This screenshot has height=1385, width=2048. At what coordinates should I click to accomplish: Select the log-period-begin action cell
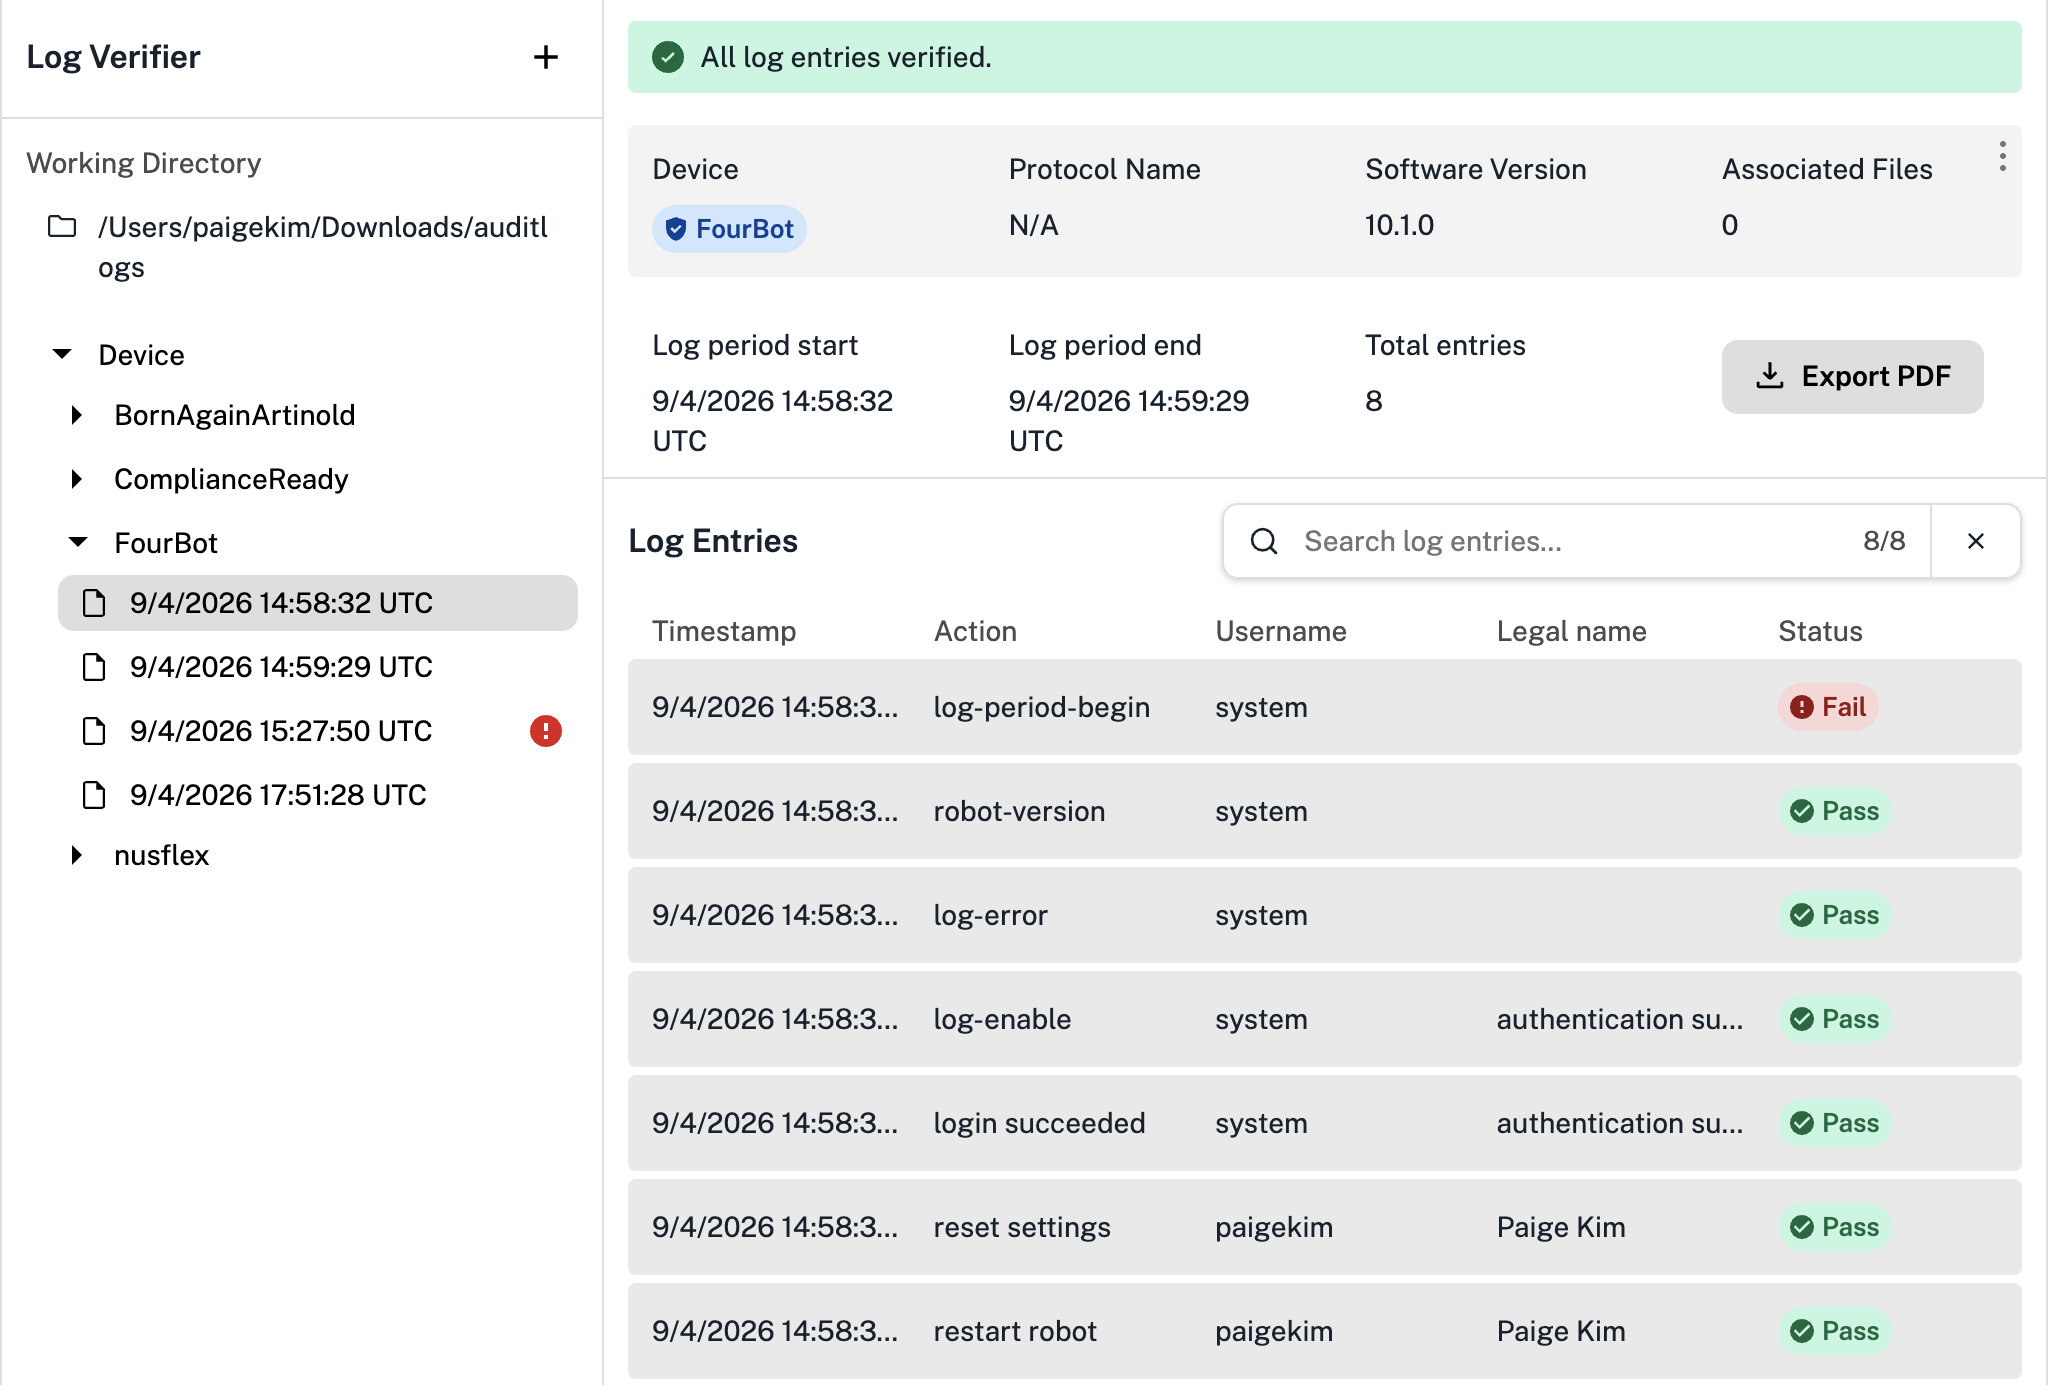tap(1042, 707)
